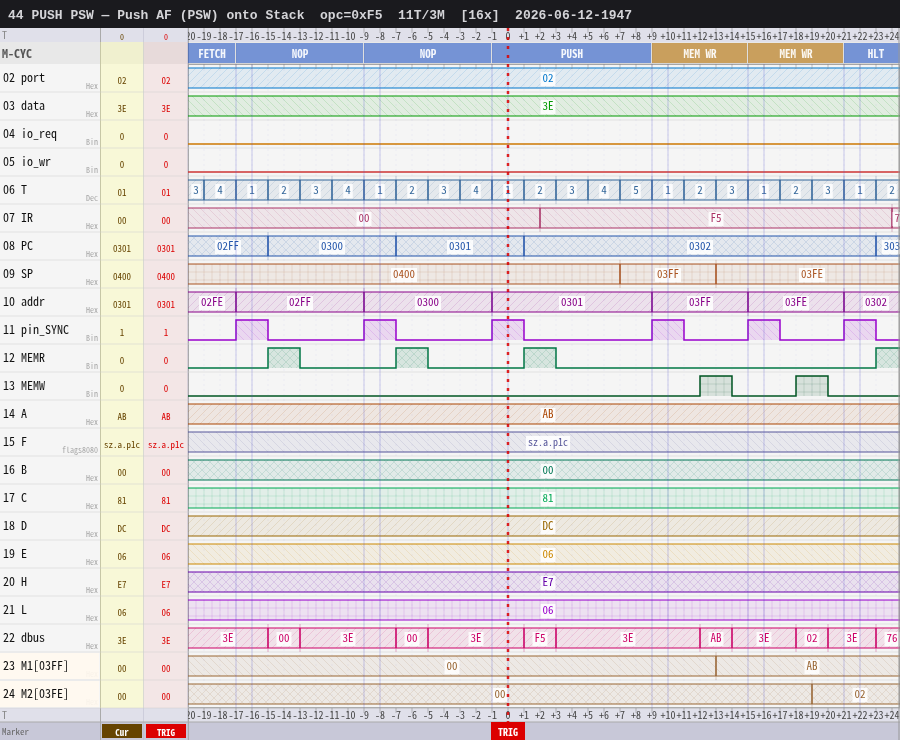Click the 03FF value in SP waveform

668,274
